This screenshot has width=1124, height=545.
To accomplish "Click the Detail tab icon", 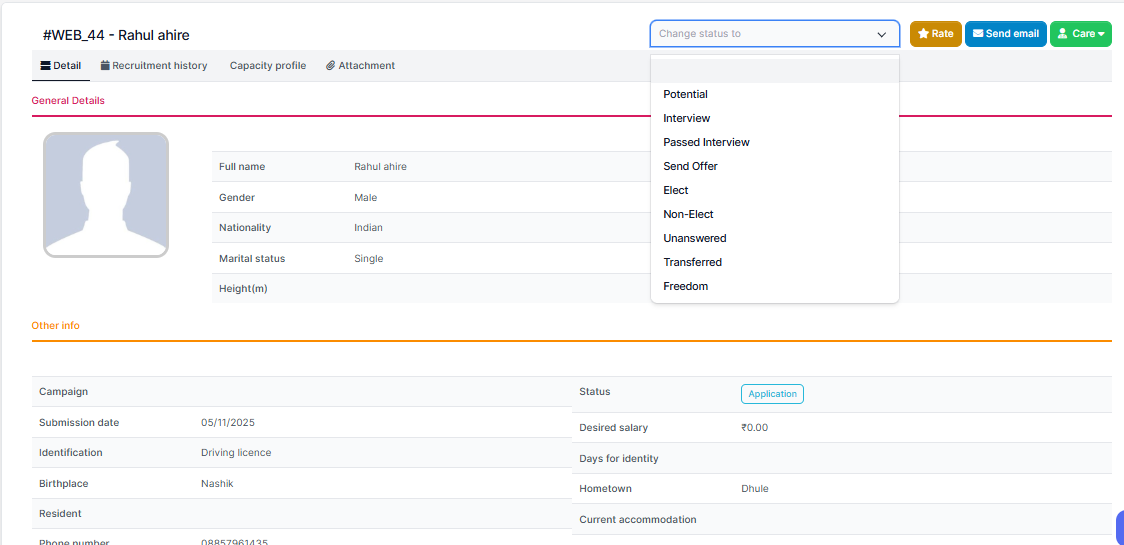I will tap(45, 66).
